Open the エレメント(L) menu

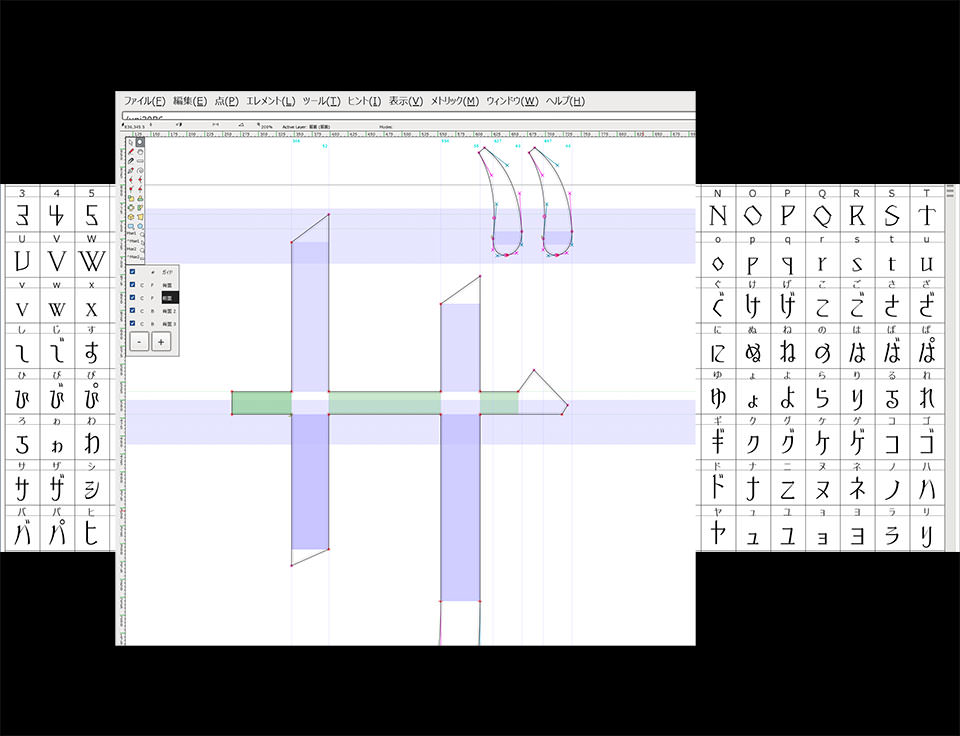270,101
